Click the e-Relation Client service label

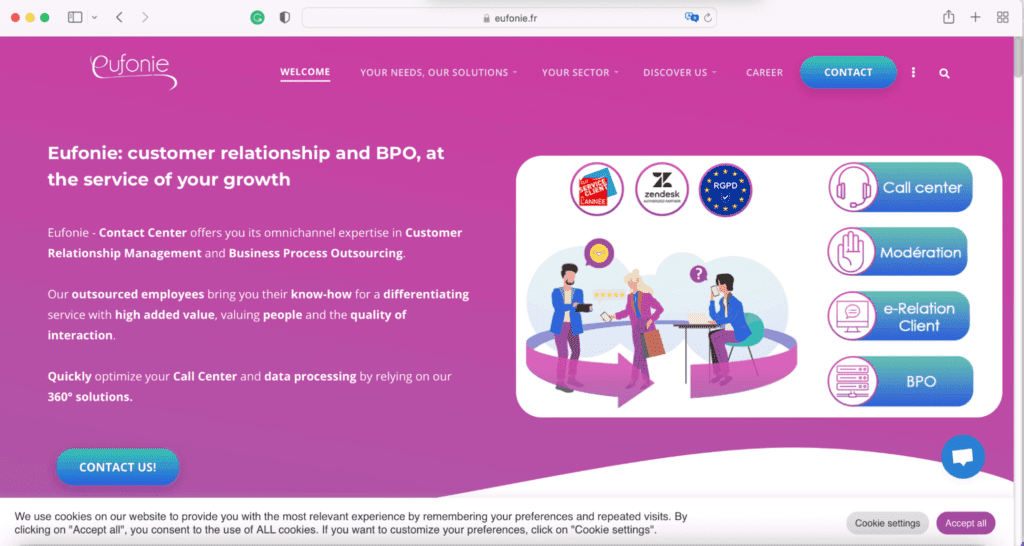tap(920, 317)
